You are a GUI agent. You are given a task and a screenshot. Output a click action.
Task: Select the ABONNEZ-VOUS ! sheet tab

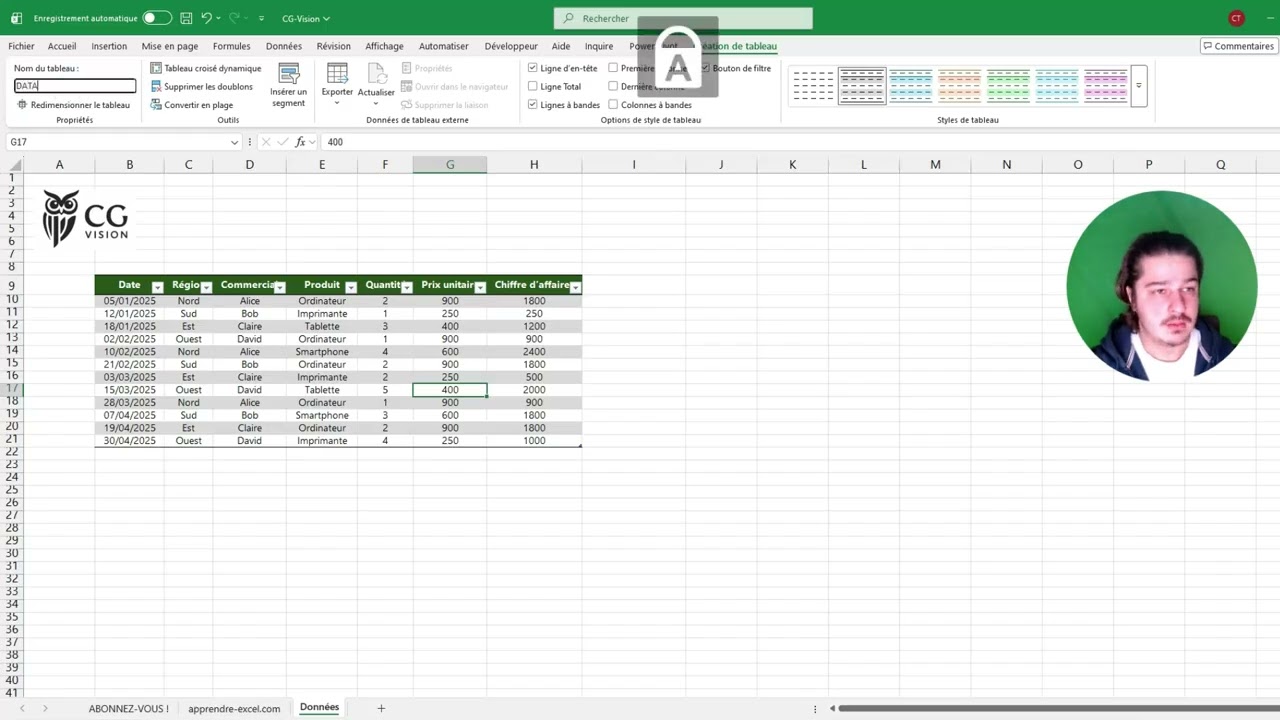pos(129,708)
